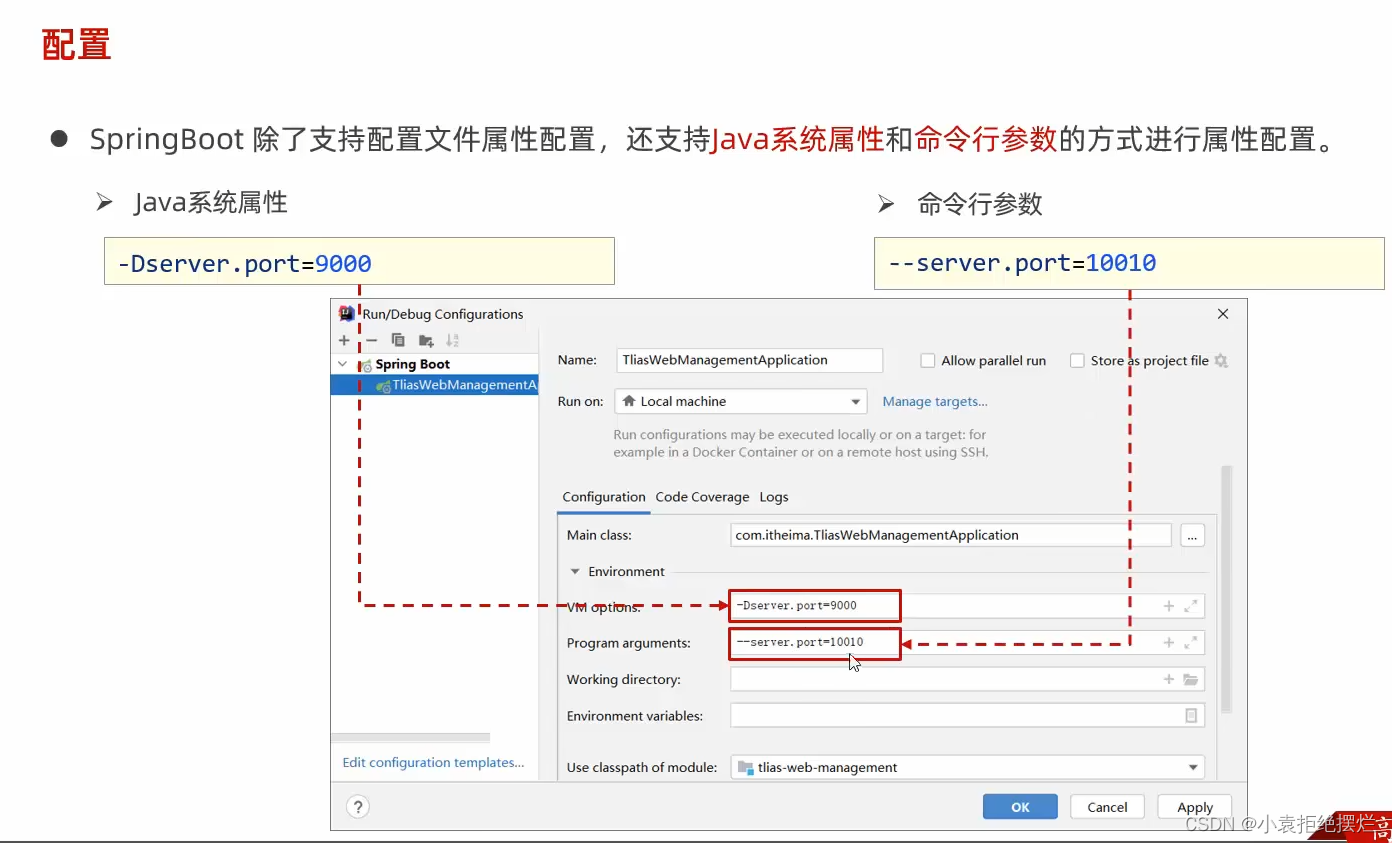
Task: Click 'Run/Debug Configurations' title text
Action: [x=443, y=313]
